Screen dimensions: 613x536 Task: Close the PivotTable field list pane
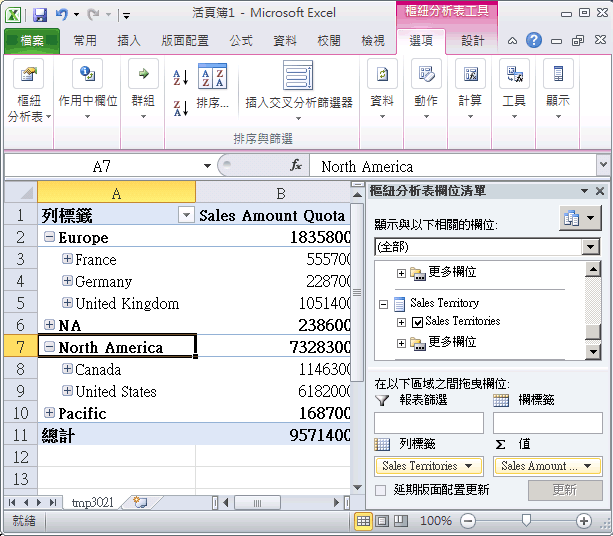(x=600, y=191)
